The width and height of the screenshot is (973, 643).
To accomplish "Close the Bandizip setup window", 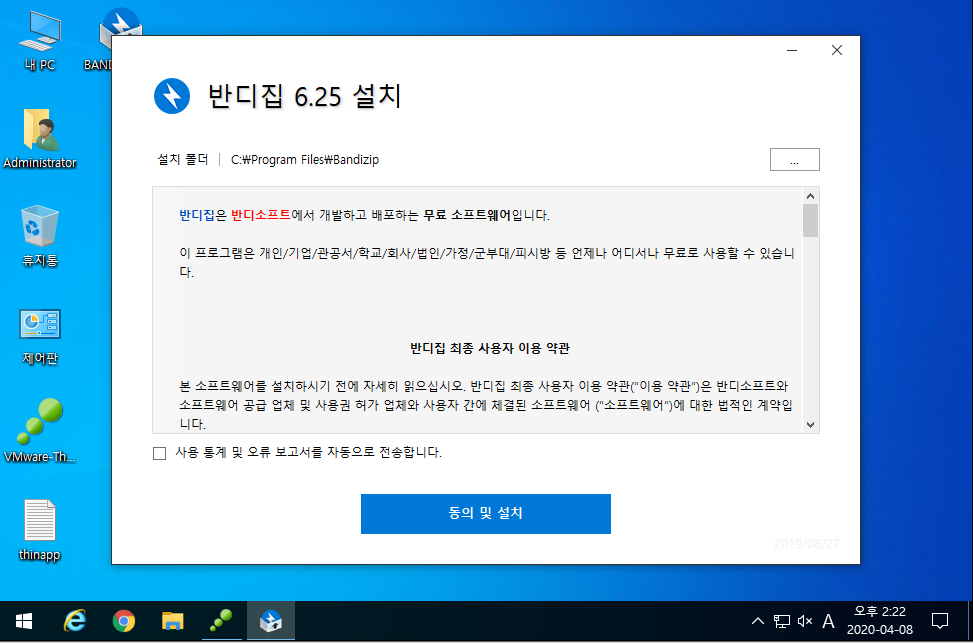I will (x=836, y=51).
